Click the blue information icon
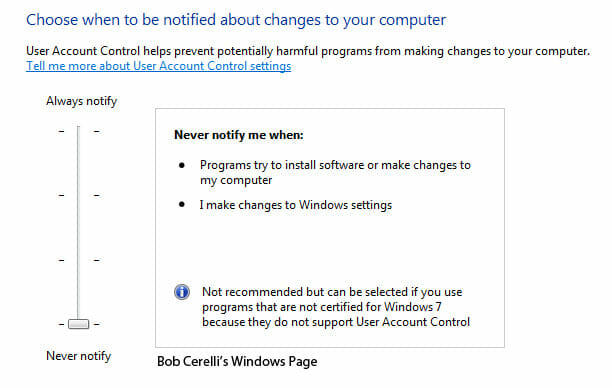612x388 pixels. (x=182, y=292)
